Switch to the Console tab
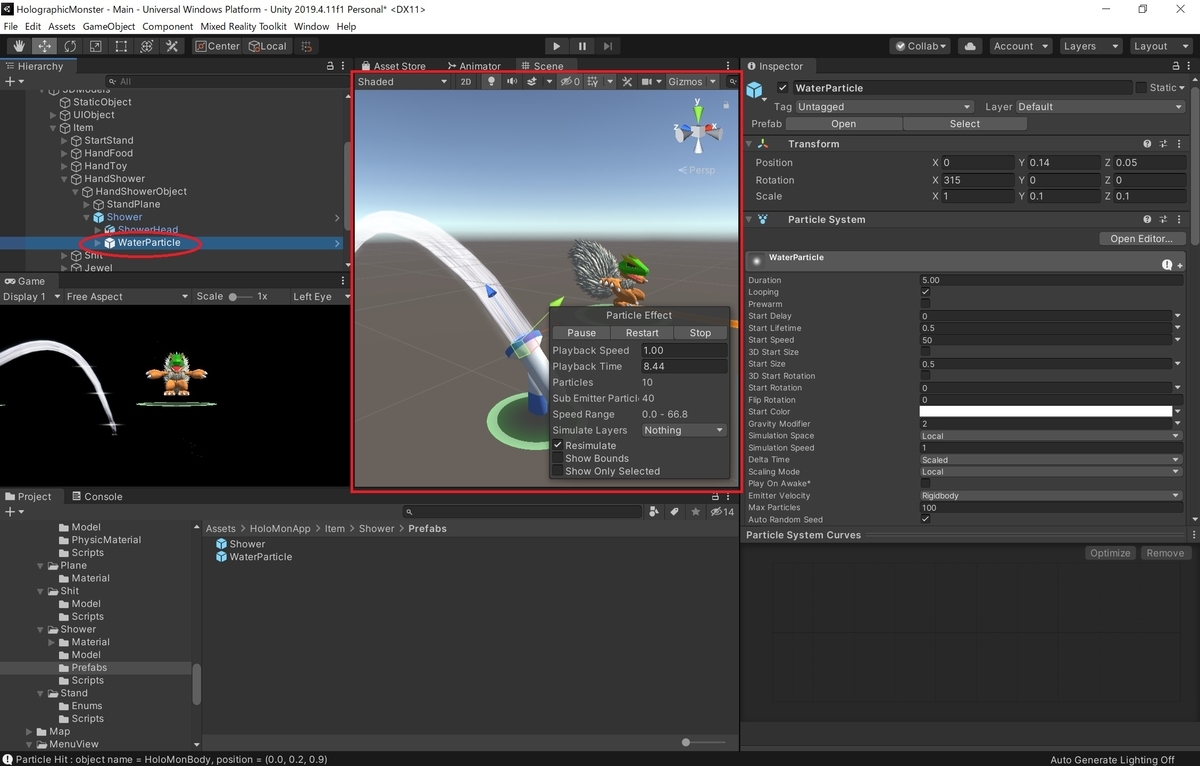Screen dimensions: 1200x766 [96, 496]
